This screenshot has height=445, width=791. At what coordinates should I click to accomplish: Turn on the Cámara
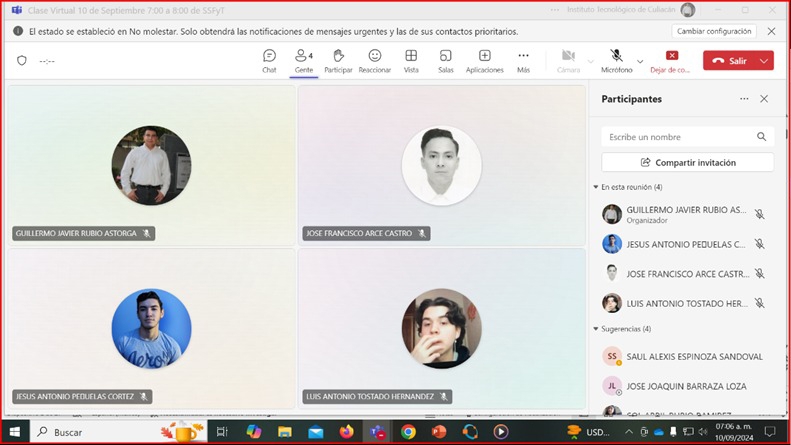569,61
